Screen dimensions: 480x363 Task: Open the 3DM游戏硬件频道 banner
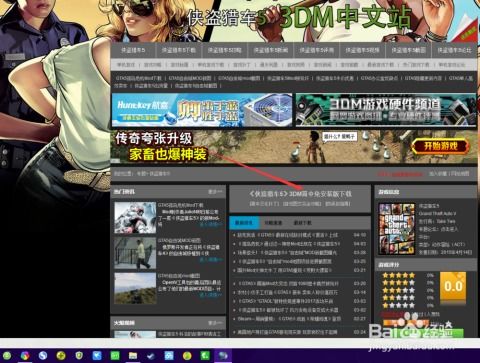click(386, 110)
